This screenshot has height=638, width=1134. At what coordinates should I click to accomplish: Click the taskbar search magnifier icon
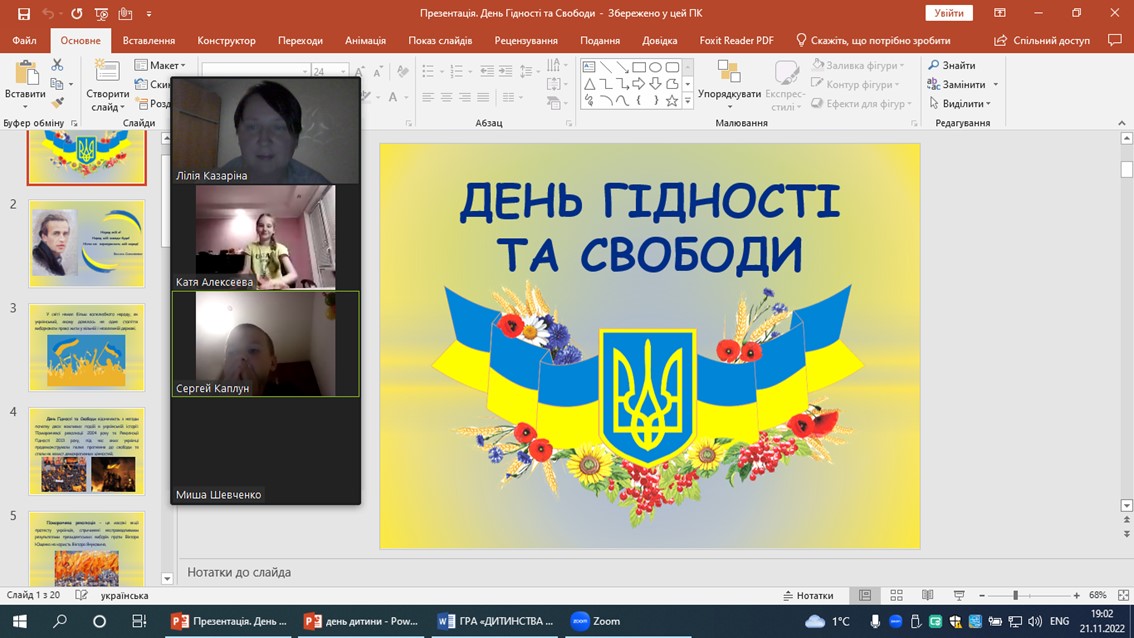(60, 621)
